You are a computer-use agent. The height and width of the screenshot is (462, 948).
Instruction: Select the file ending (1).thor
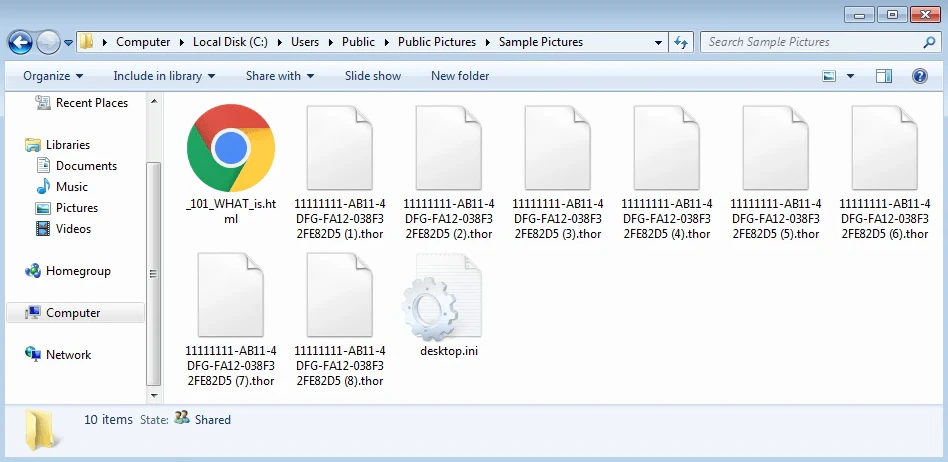point(339,172)
